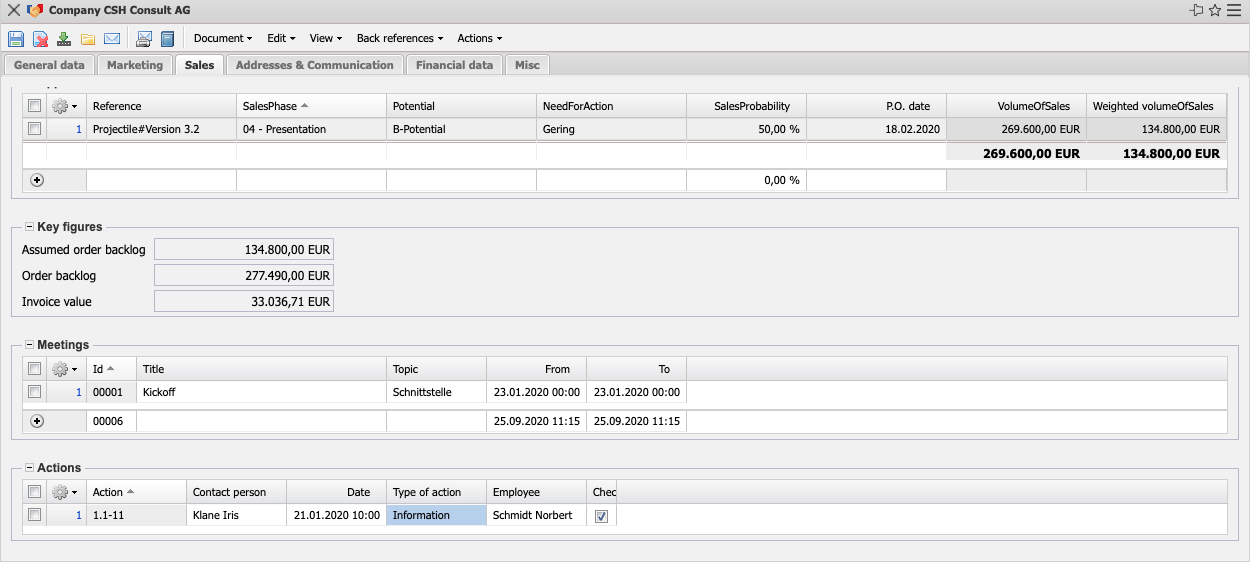Open the Back references dropdown menu

pyautogui.click(x=399, y=38)
